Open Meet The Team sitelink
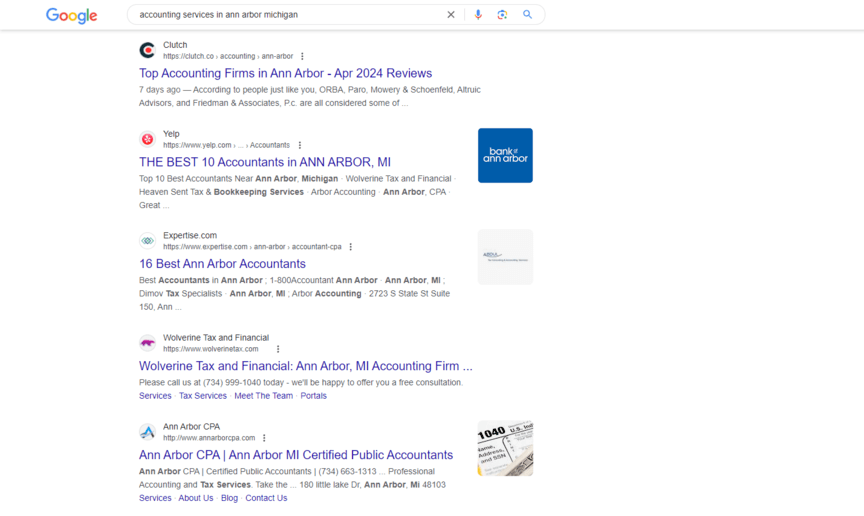The height and width of the screenshot is (516, 864). [263, 396]
